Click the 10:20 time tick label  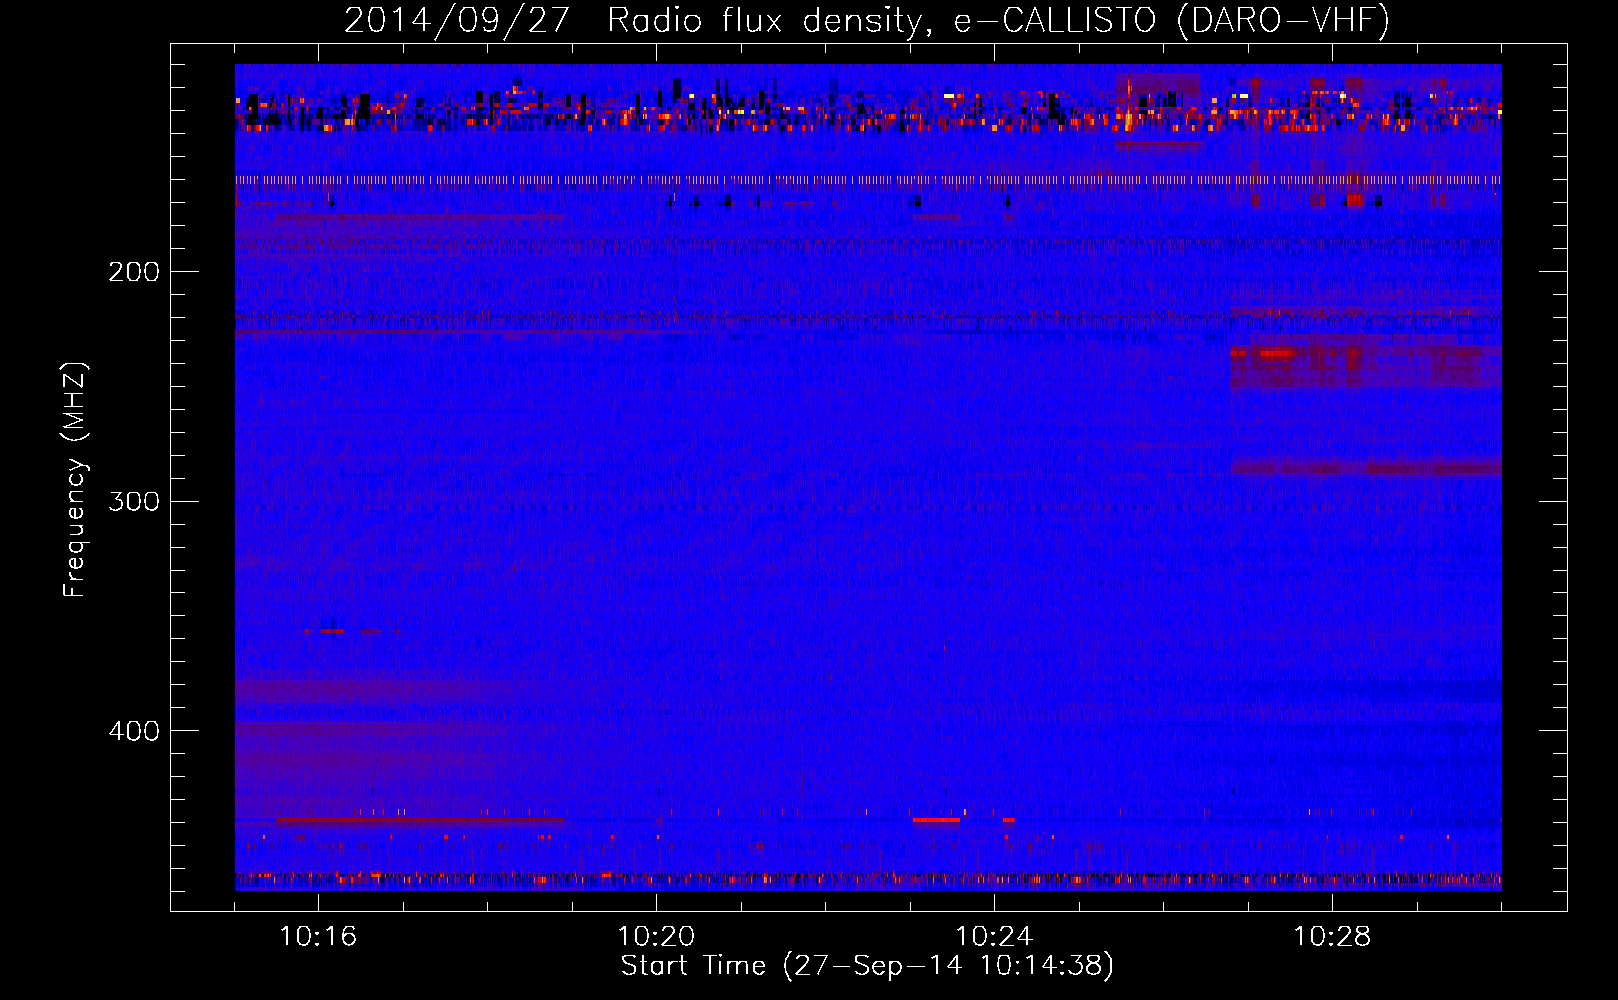tap(656, 937)
